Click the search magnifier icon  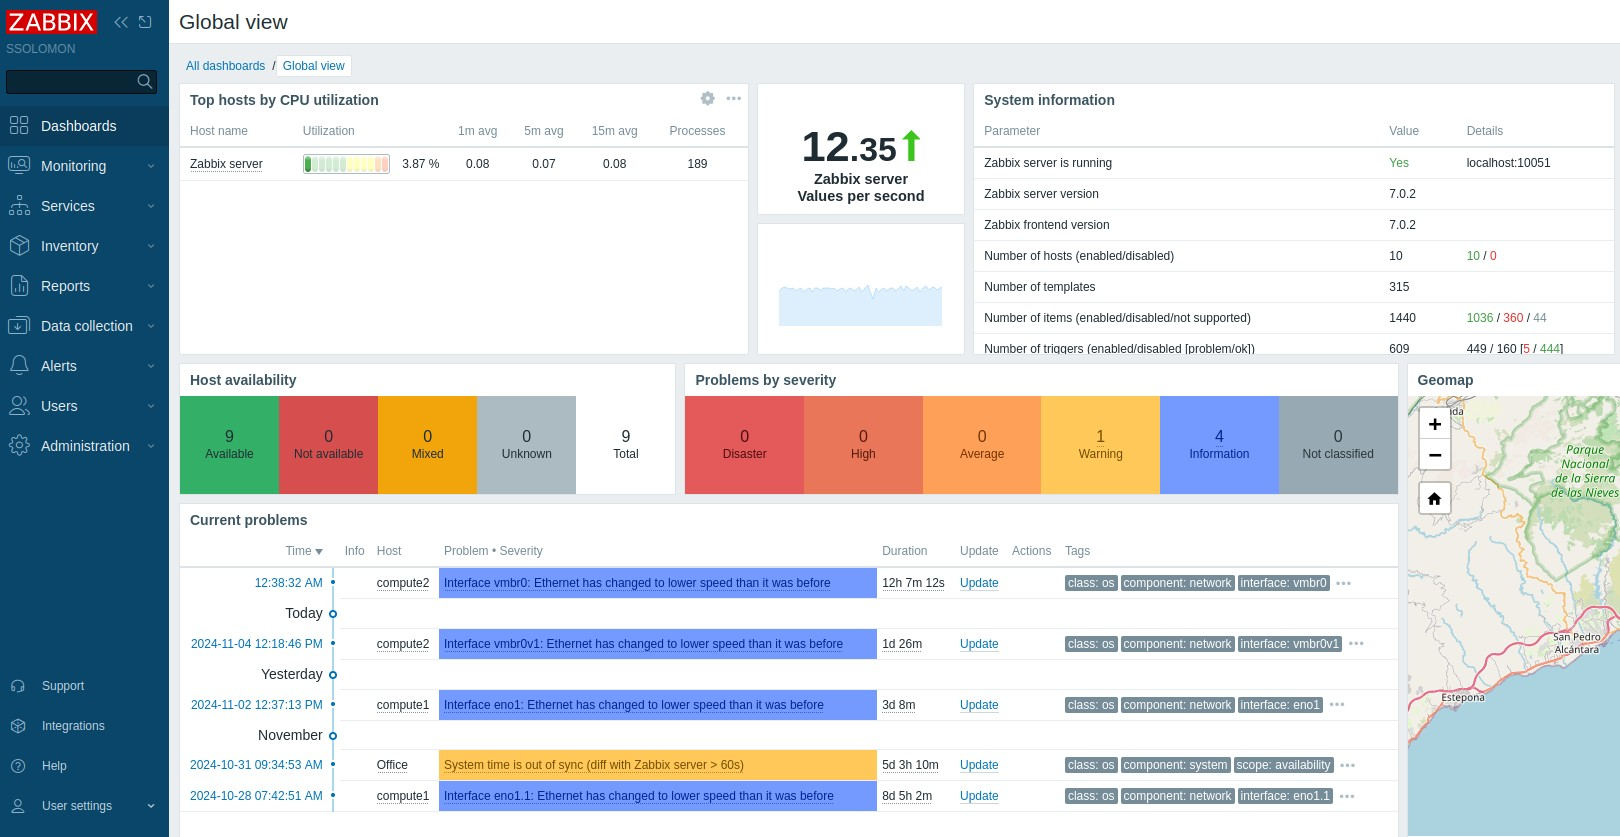point(145,81)
